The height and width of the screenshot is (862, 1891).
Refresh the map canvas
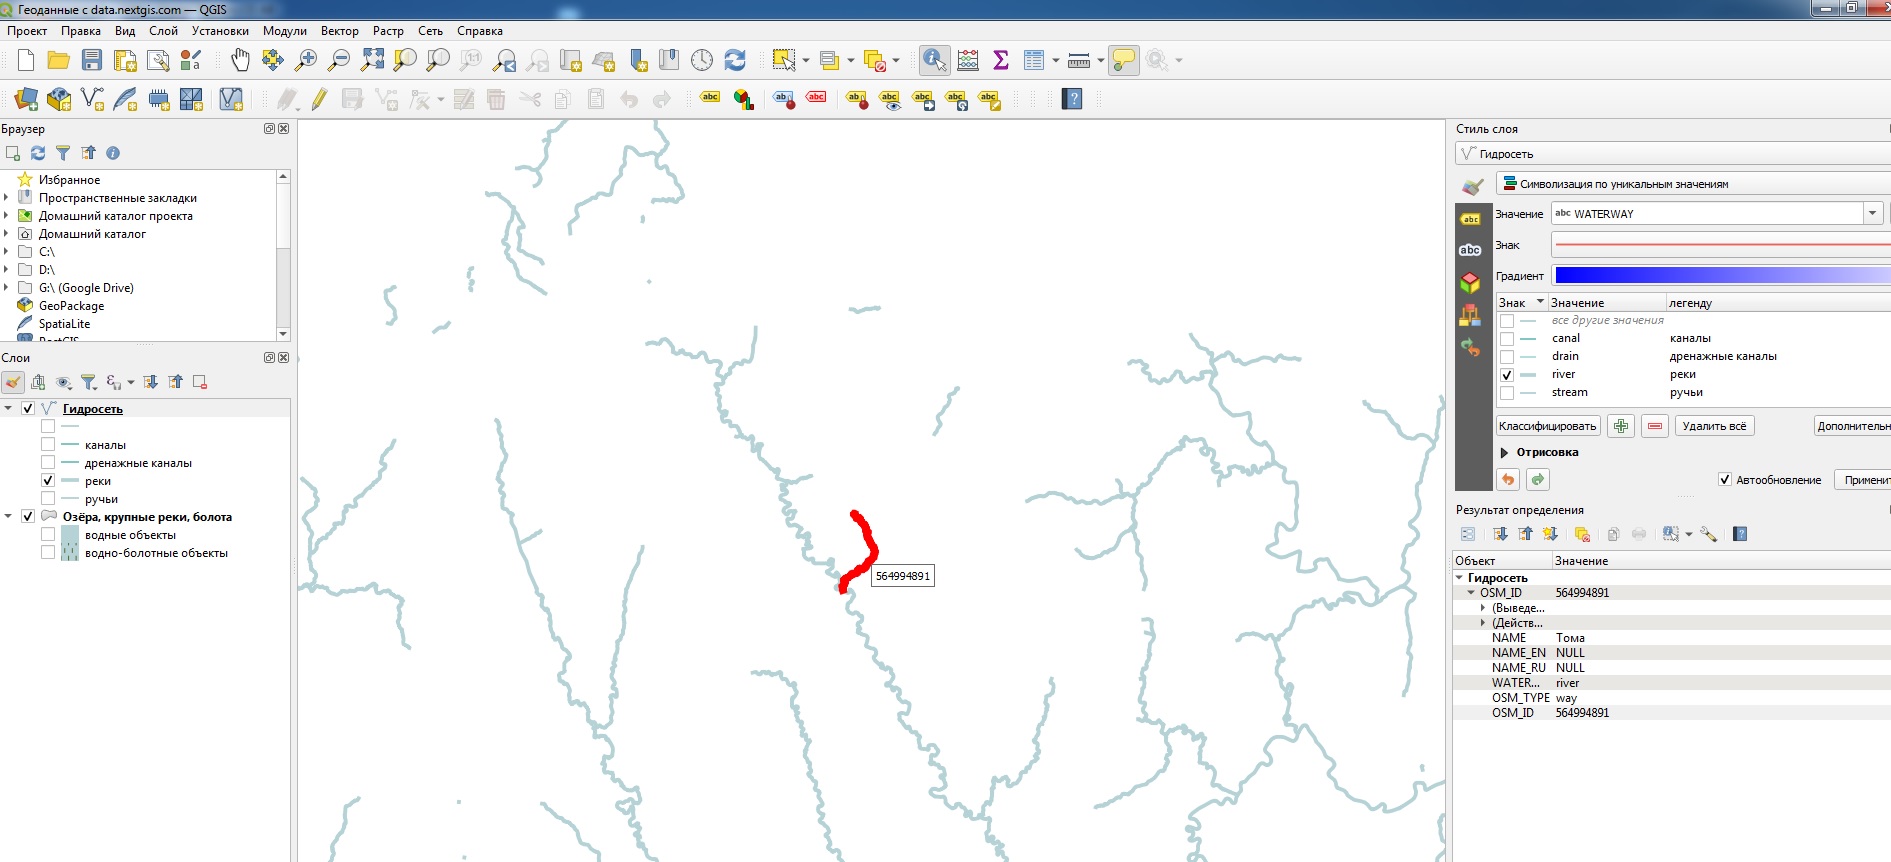click(735, 61)
